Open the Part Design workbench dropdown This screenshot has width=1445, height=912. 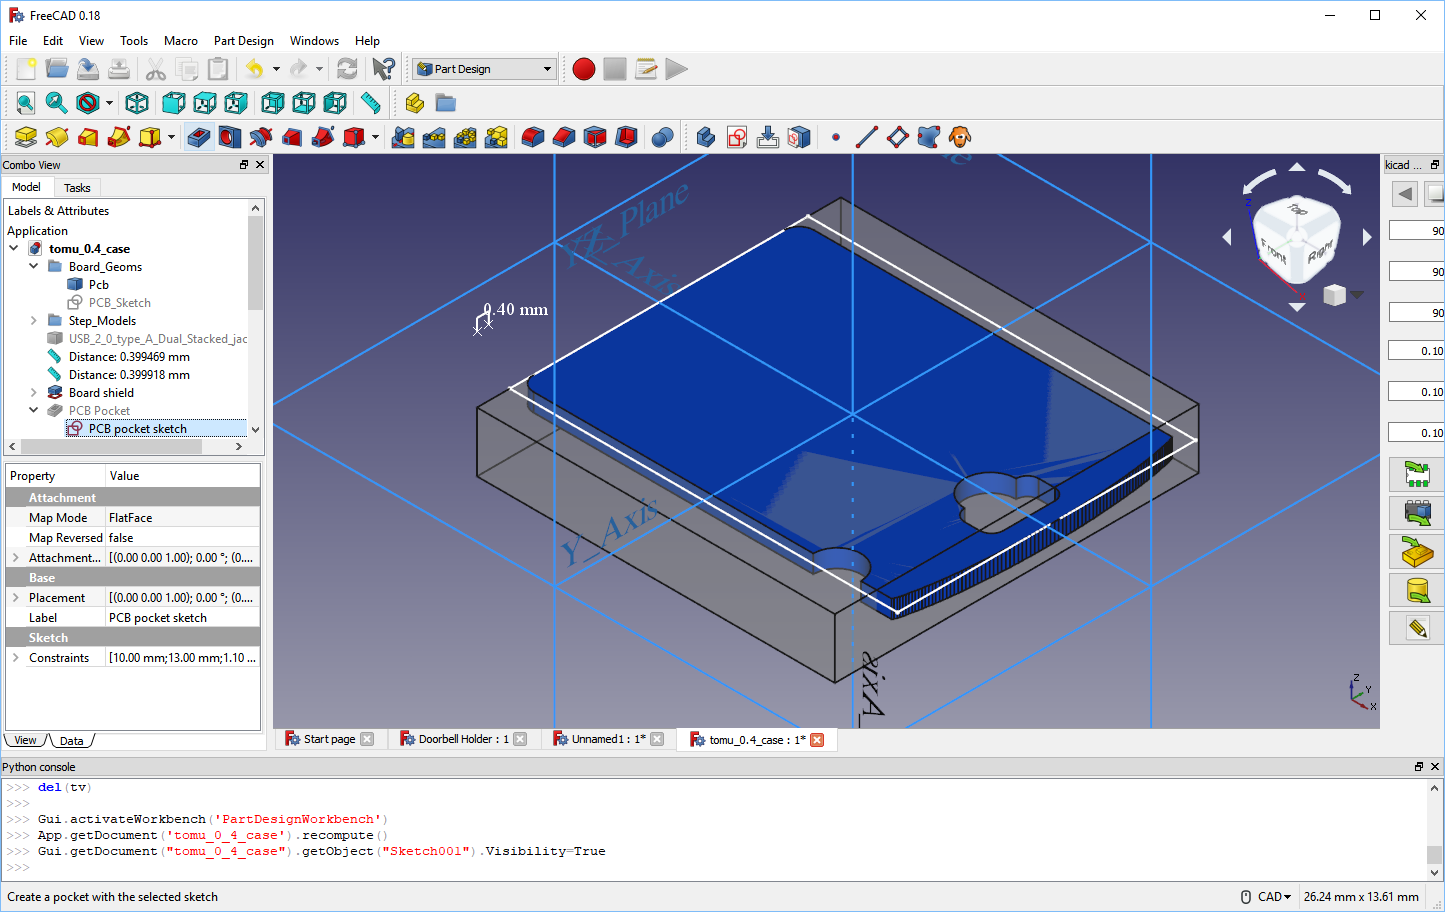coord(485,69)
